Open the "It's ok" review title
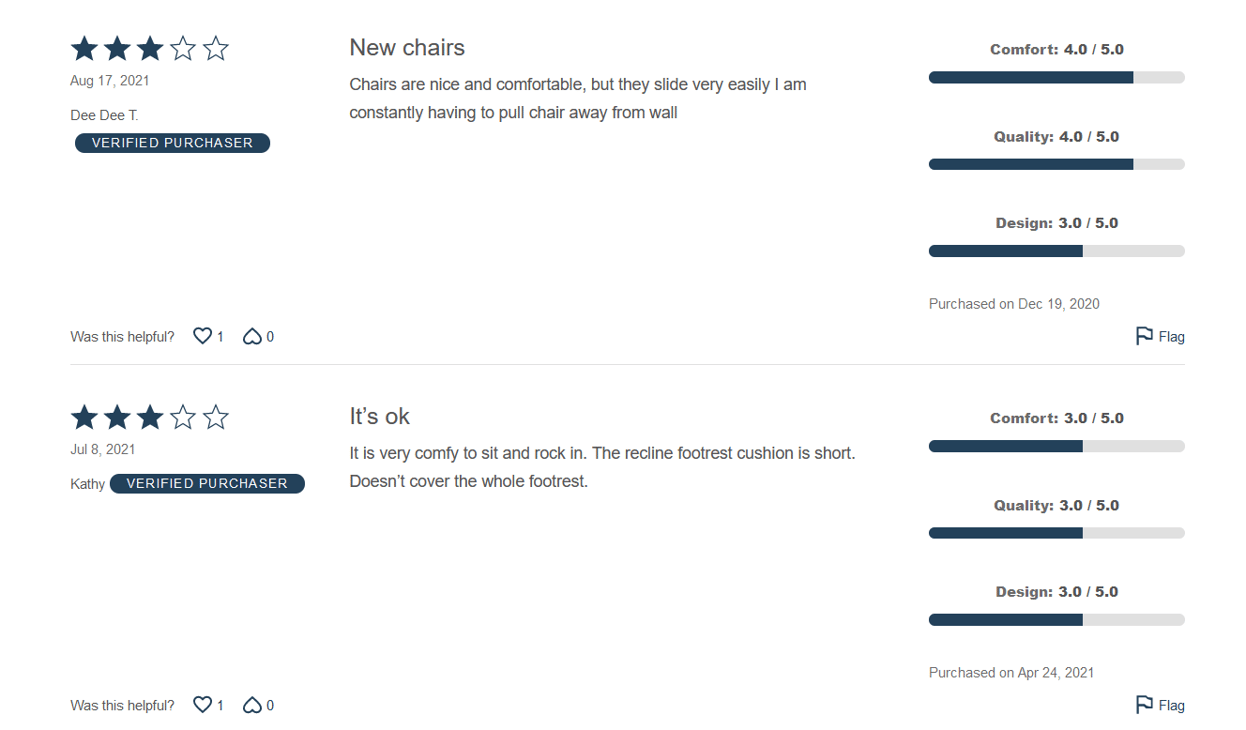The height and width of the screenshot is (730, 1246). pyautogui.click(x=380, y=416)
